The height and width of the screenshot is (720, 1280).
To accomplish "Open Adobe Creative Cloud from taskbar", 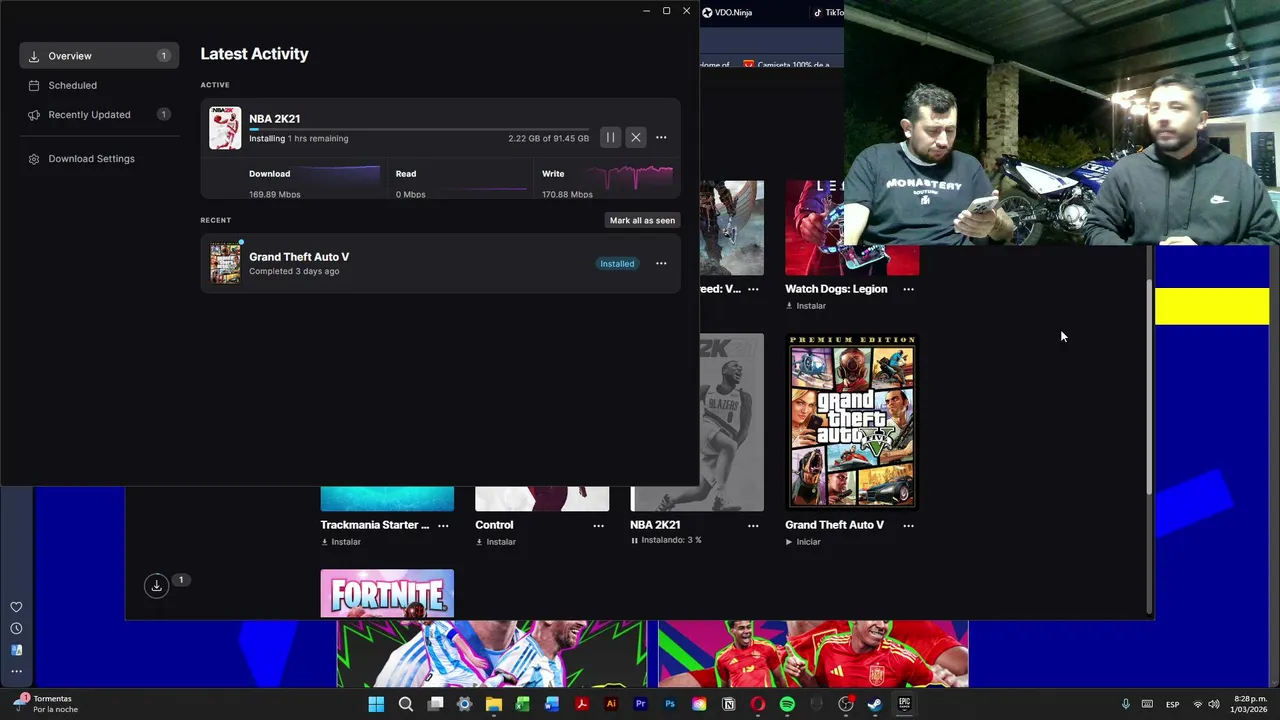I will (x=699, y=704).
